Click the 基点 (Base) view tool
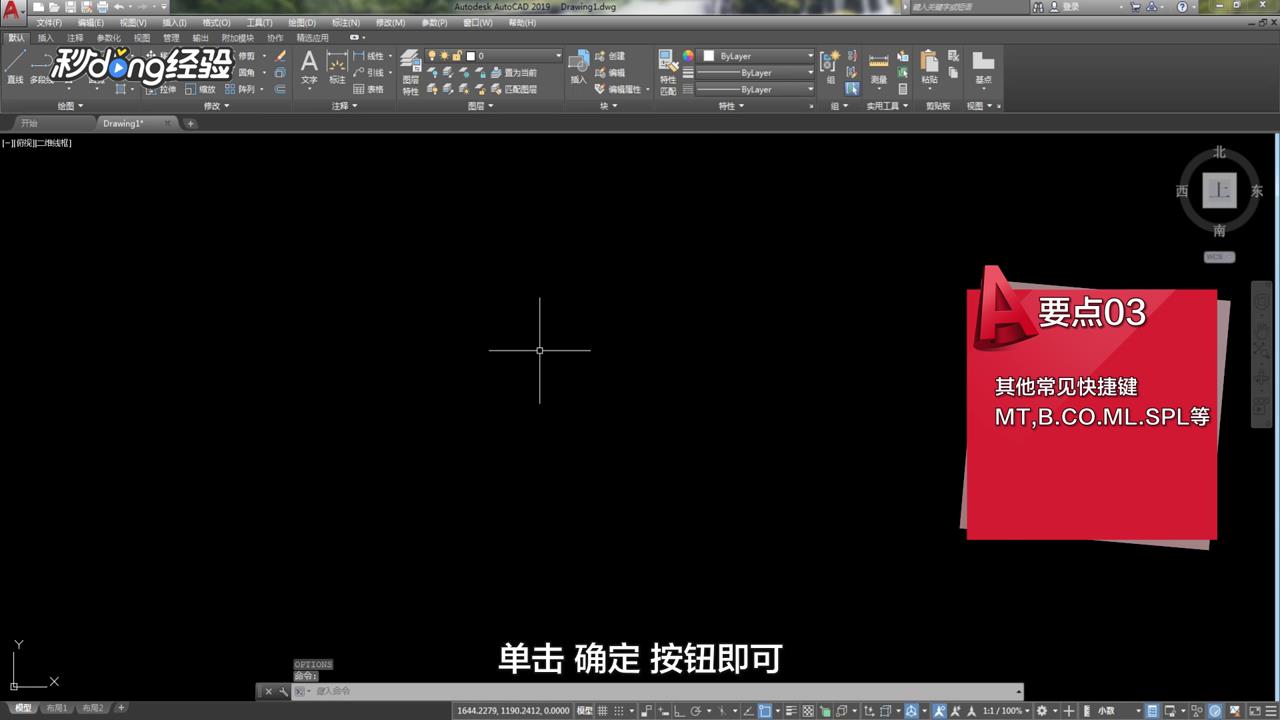This screenshot has width=1280, height=720. (983, 68)
